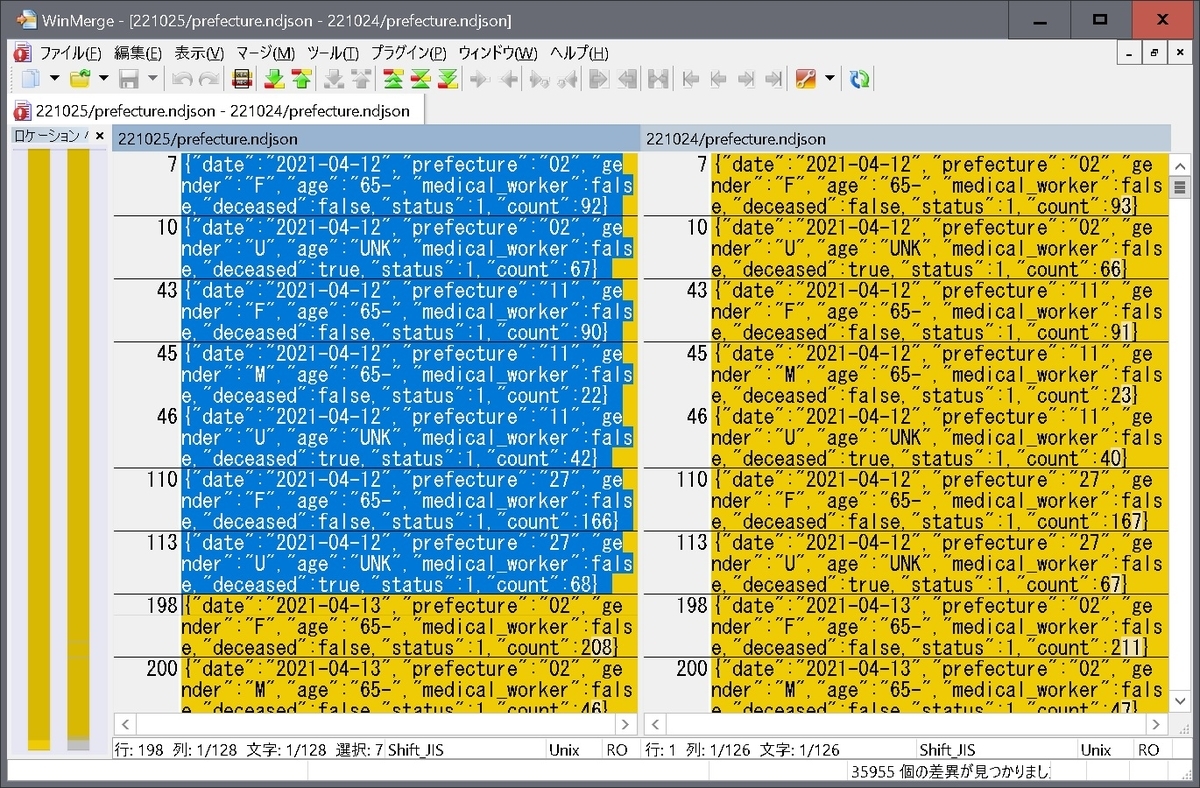The height and width of the screenshot is (788, 1200).
Task: Click the 35955 個の差異 status message
Action: click(x=950, y=771)
